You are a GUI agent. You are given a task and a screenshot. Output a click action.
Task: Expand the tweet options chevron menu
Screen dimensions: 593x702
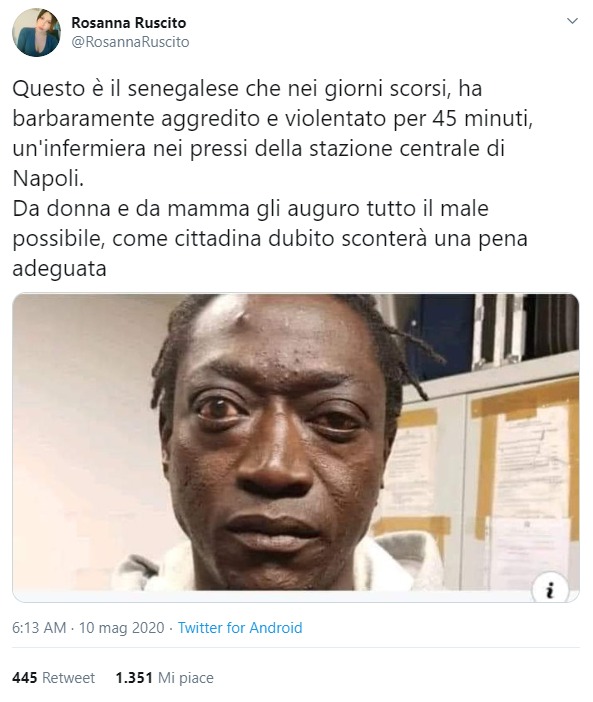pyautogui.click(x=572, y=21)
